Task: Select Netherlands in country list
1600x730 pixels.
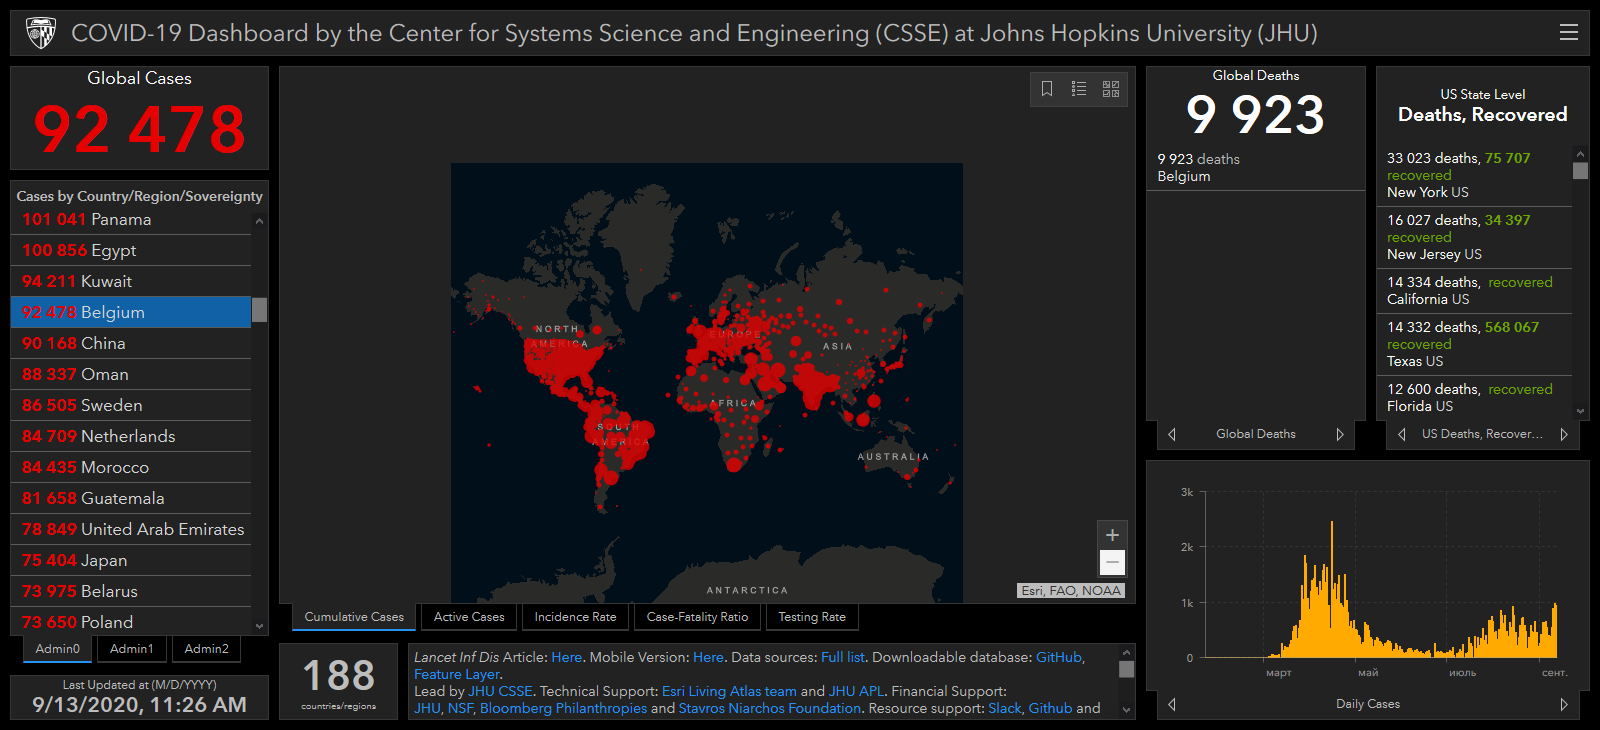Action: pyautogui.click(x=131, y=436)
